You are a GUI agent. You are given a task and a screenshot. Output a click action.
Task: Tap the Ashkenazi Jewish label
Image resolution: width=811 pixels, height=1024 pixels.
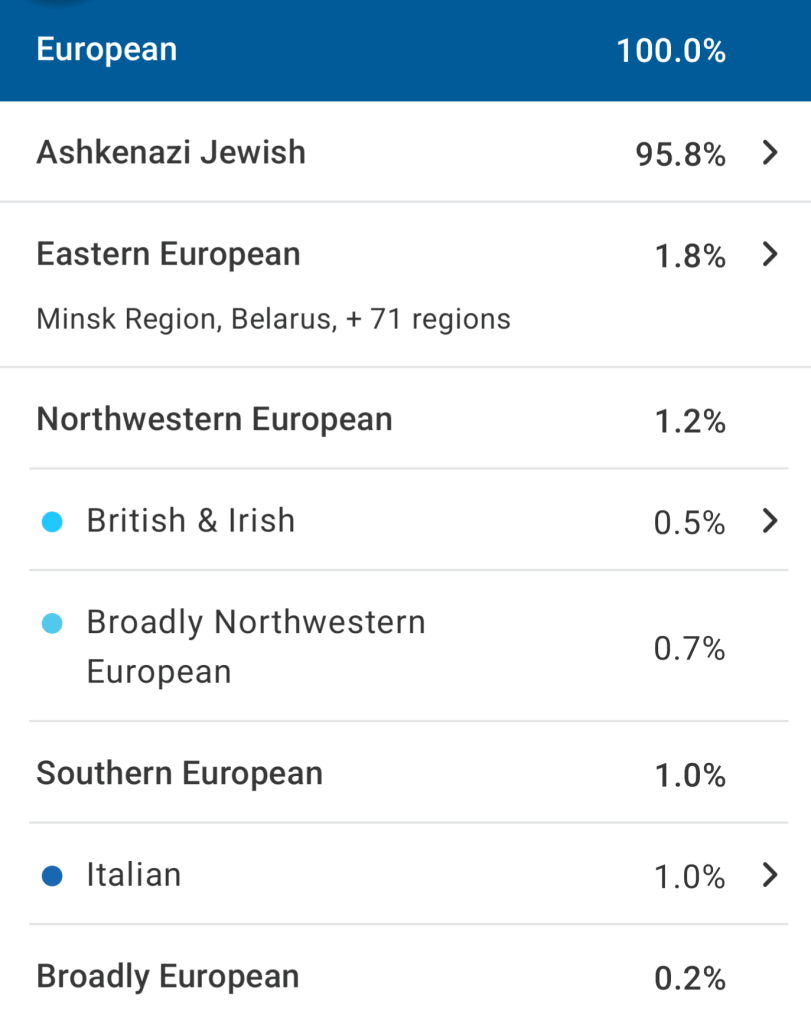171,153
